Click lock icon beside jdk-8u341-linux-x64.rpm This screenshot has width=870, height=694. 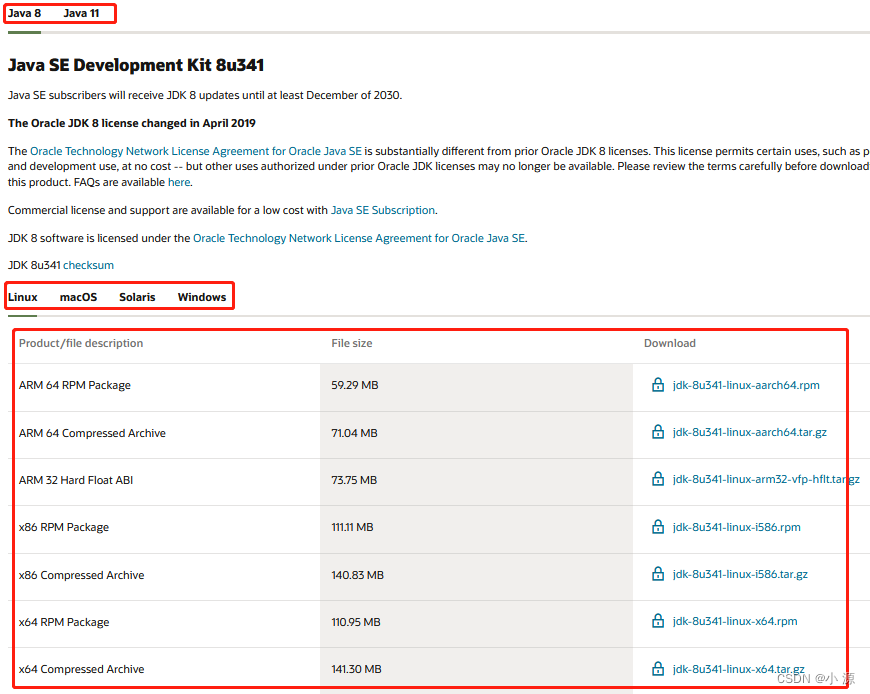658,622
